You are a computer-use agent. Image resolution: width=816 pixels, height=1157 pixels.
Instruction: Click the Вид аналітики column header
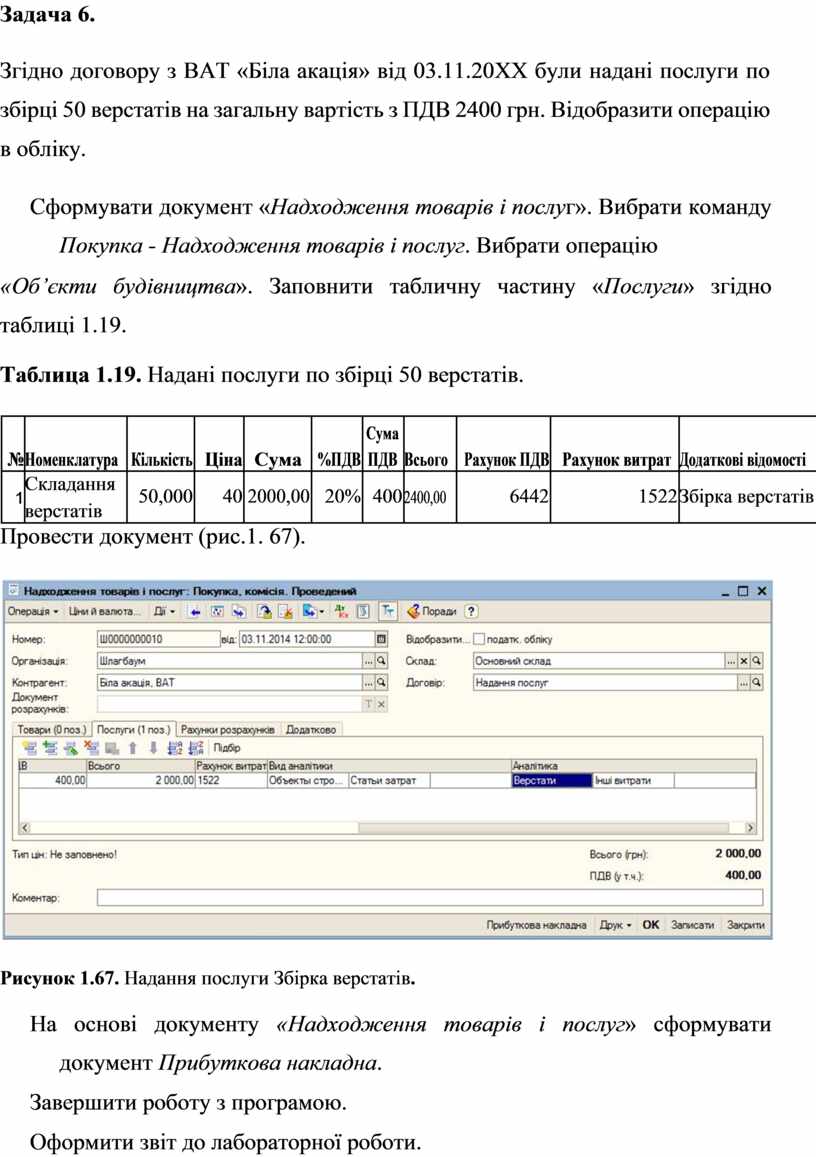(x=390, y=767)
